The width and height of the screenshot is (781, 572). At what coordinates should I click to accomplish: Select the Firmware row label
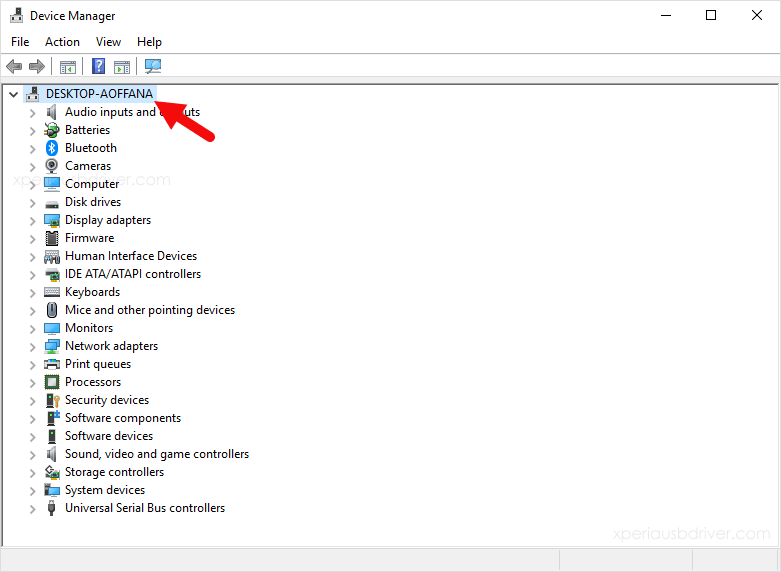click(x=90, y=238)
